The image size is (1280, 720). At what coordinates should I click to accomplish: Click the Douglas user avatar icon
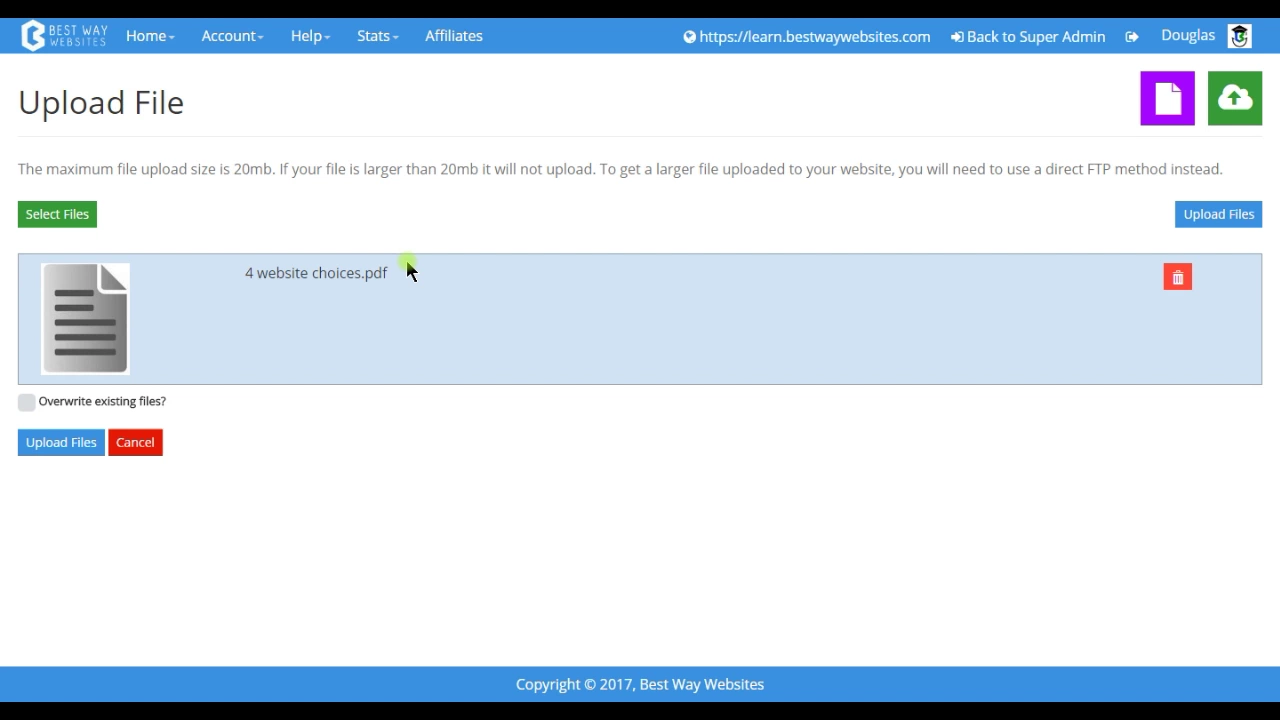tap(1240, 36)
